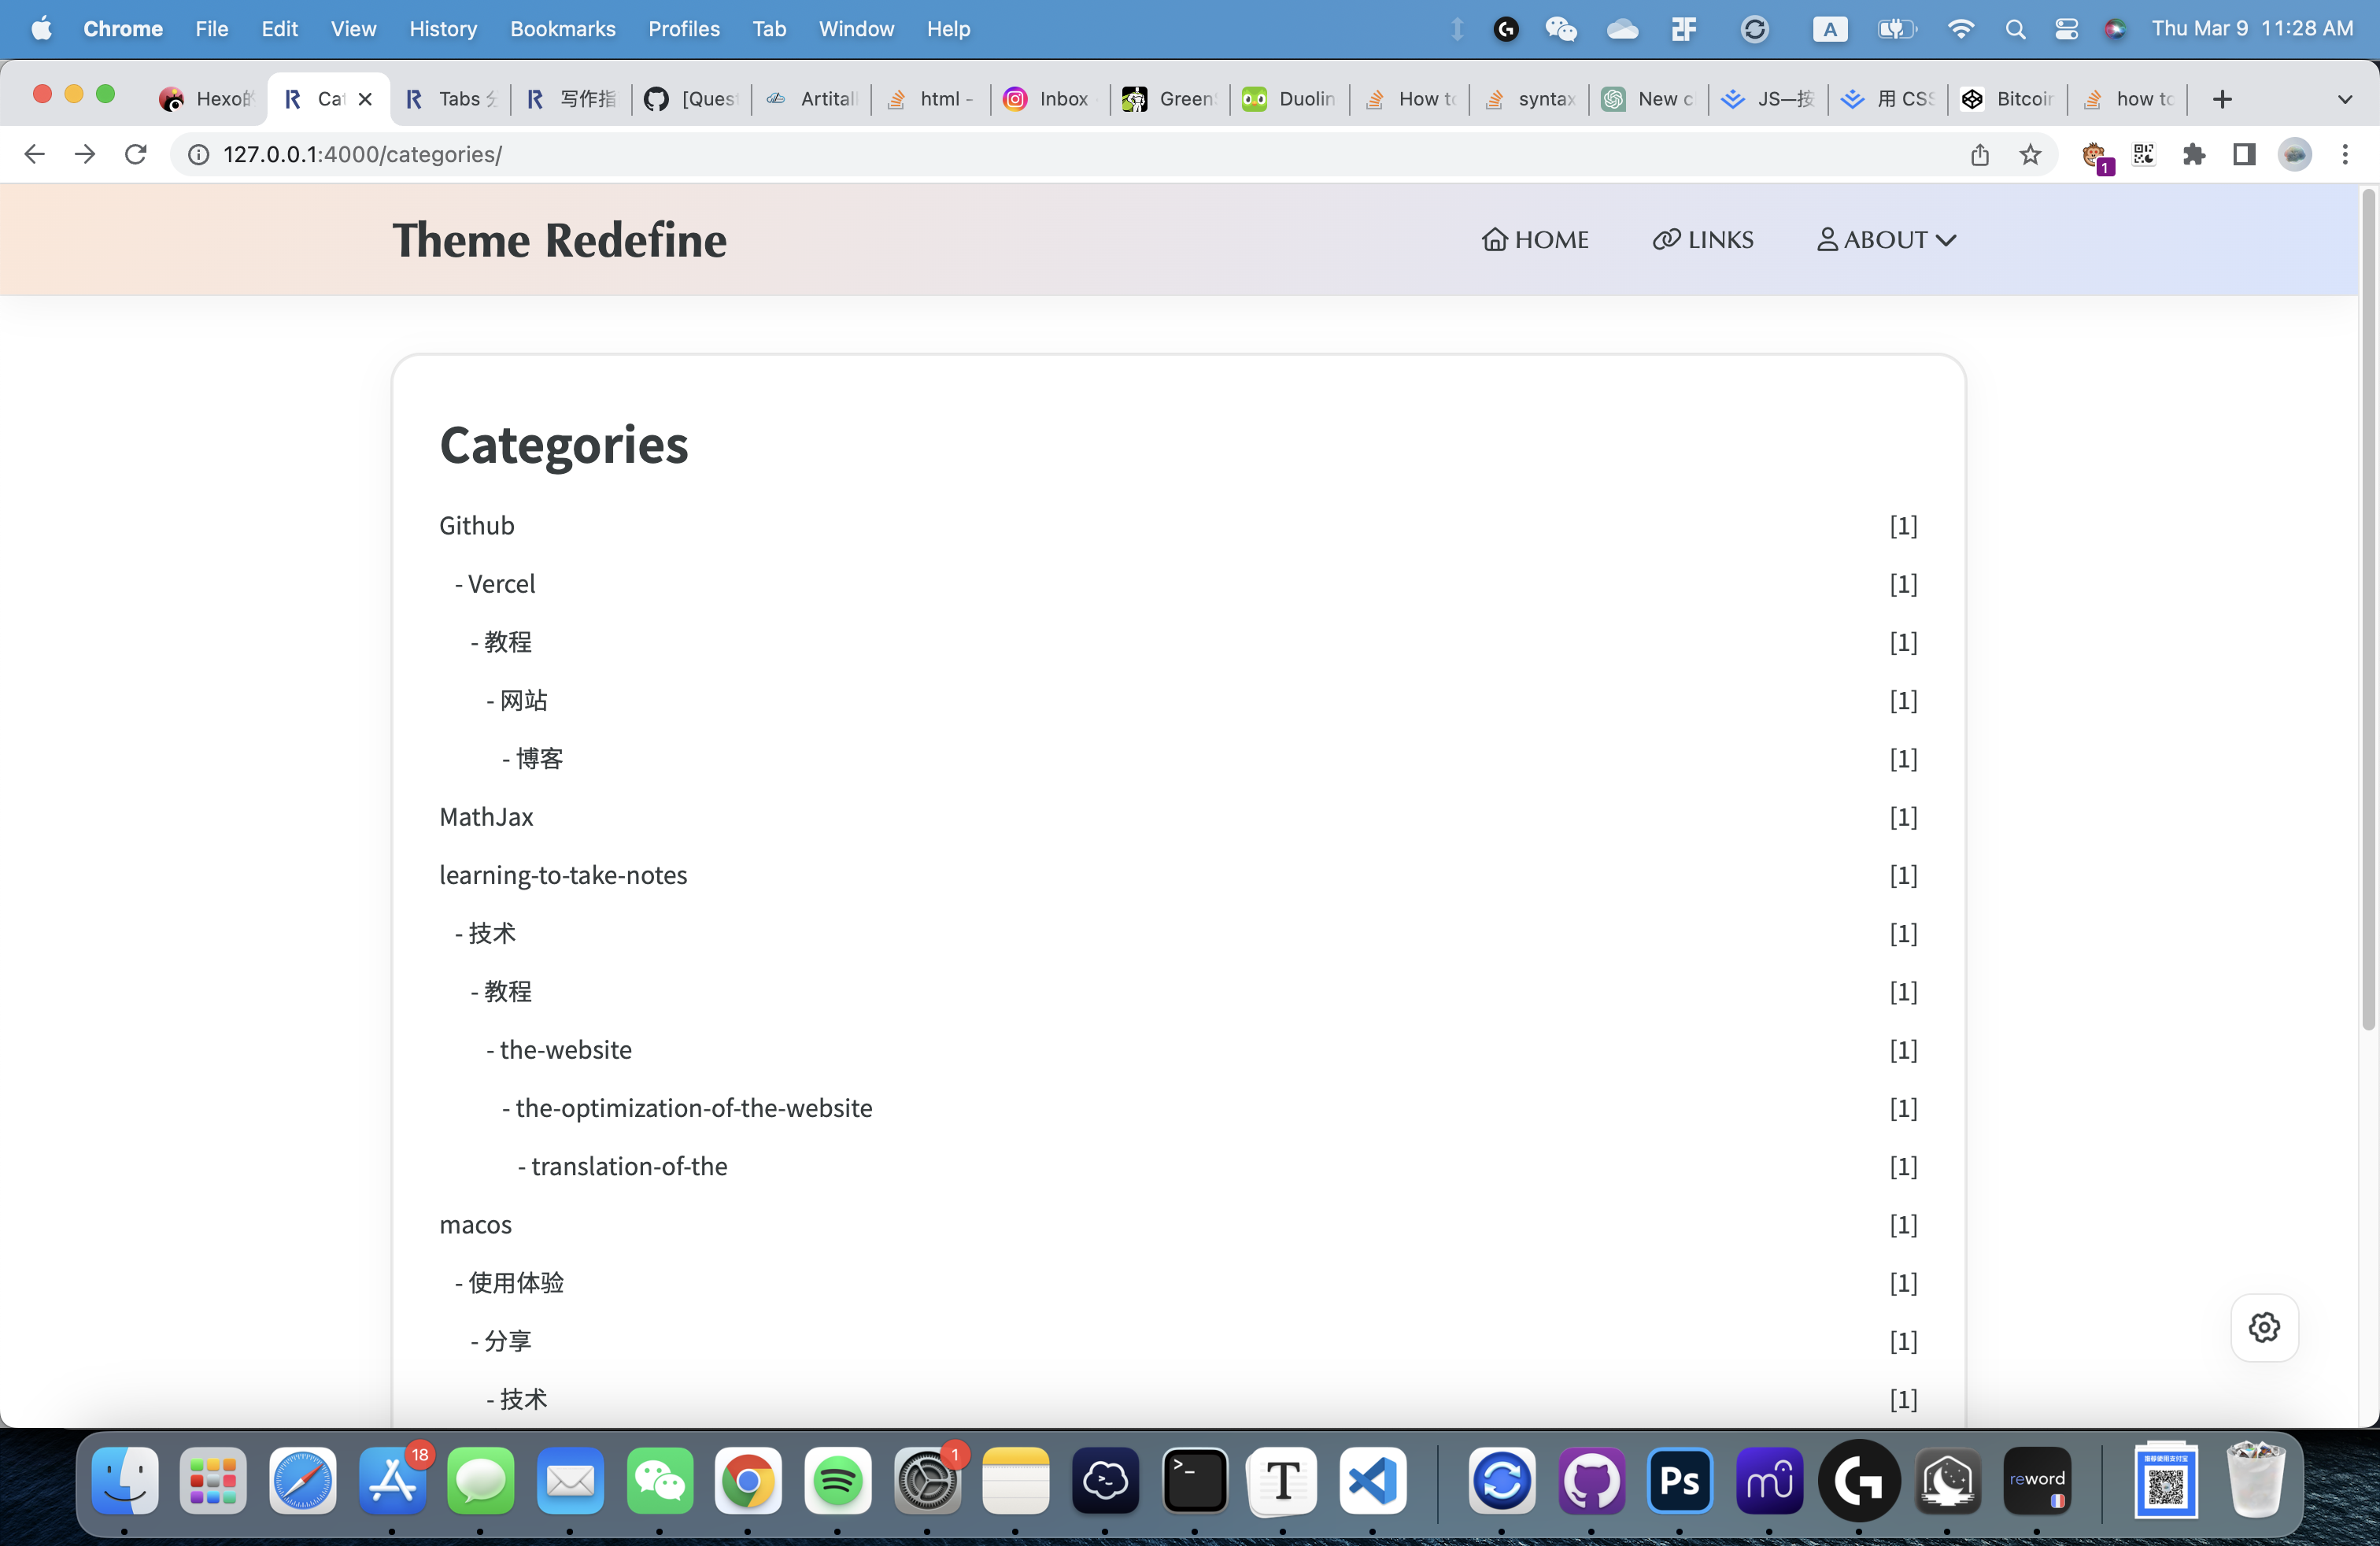Reload the current page

click(136, 154)
